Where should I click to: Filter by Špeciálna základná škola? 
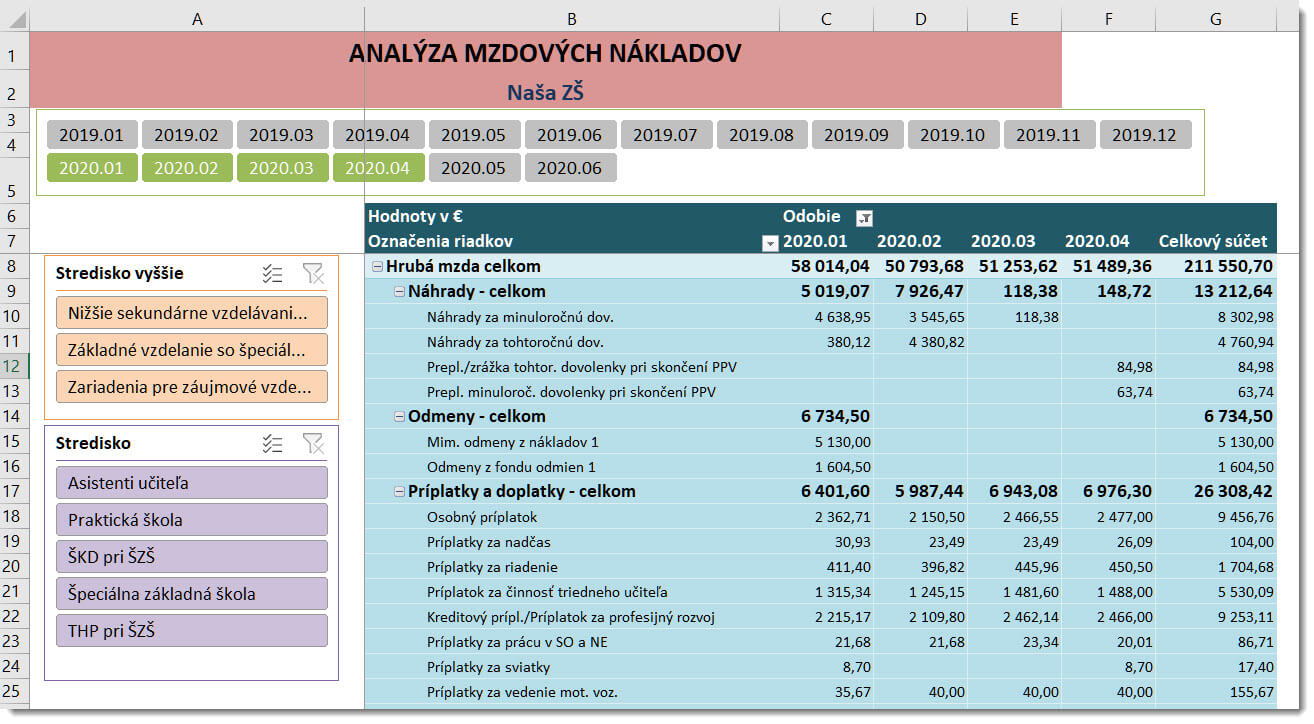coord(192,594)
